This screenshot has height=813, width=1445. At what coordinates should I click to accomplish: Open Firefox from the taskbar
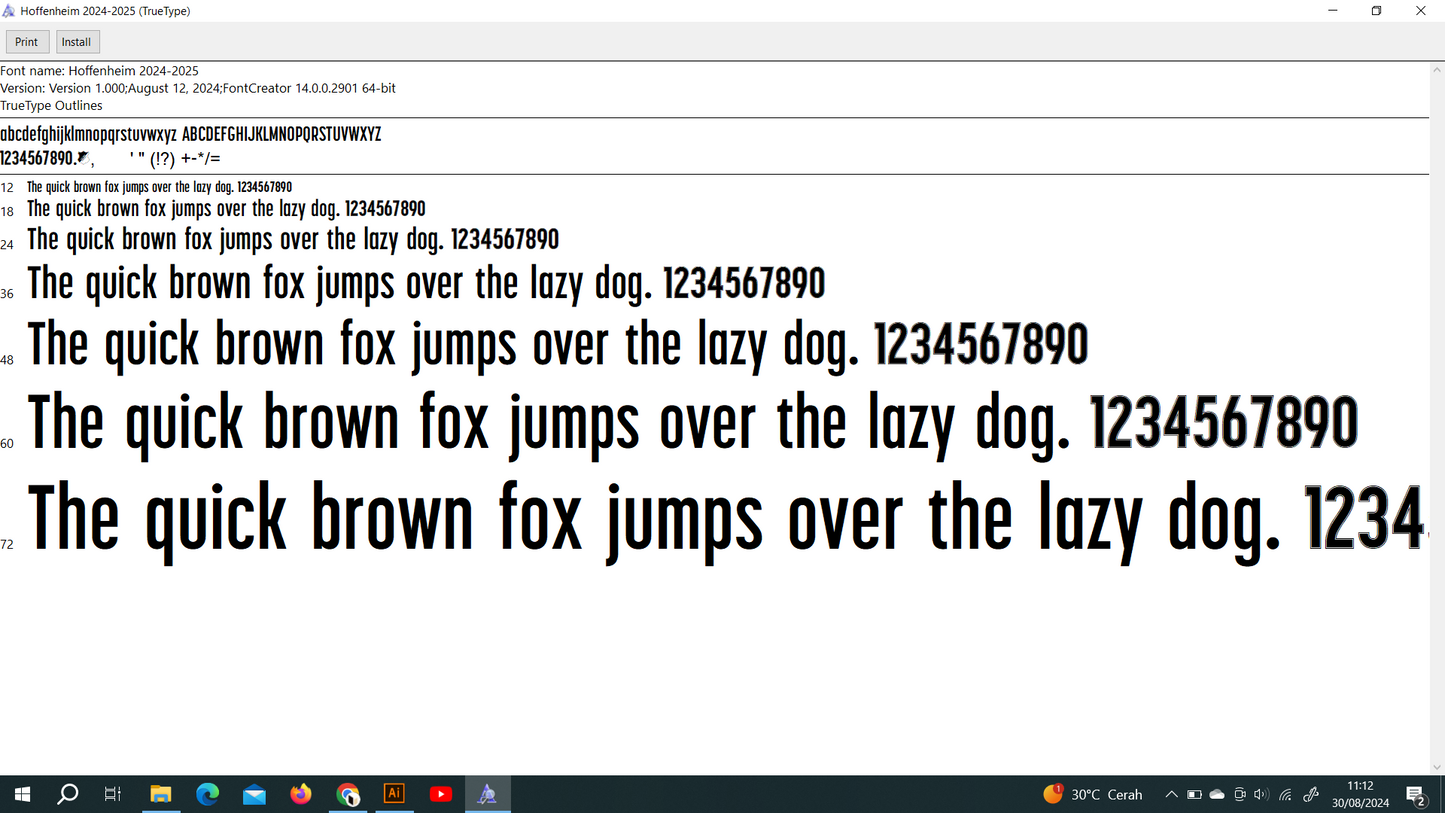click(x=301, y=794)
